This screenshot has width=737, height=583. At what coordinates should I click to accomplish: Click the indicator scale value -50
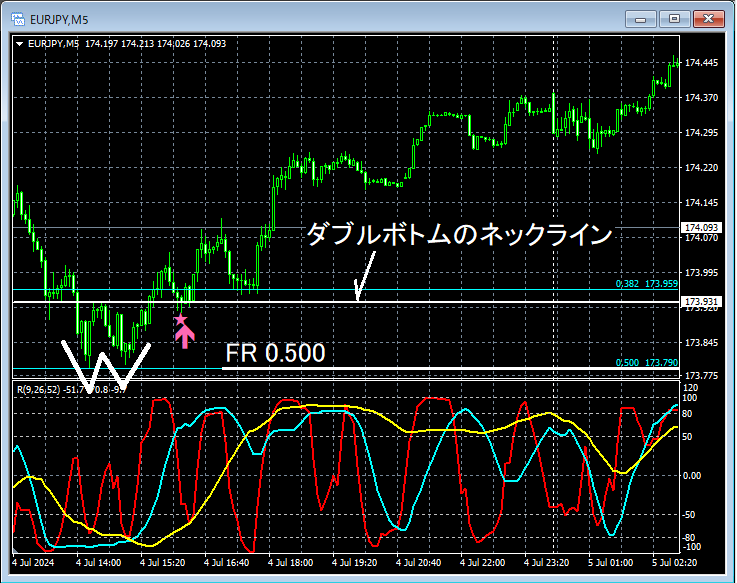pos(689,515)
